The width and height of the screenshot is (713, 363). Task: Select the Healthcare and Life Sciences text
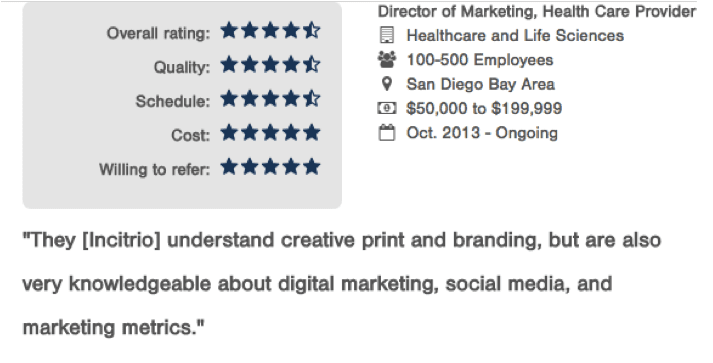515,35
